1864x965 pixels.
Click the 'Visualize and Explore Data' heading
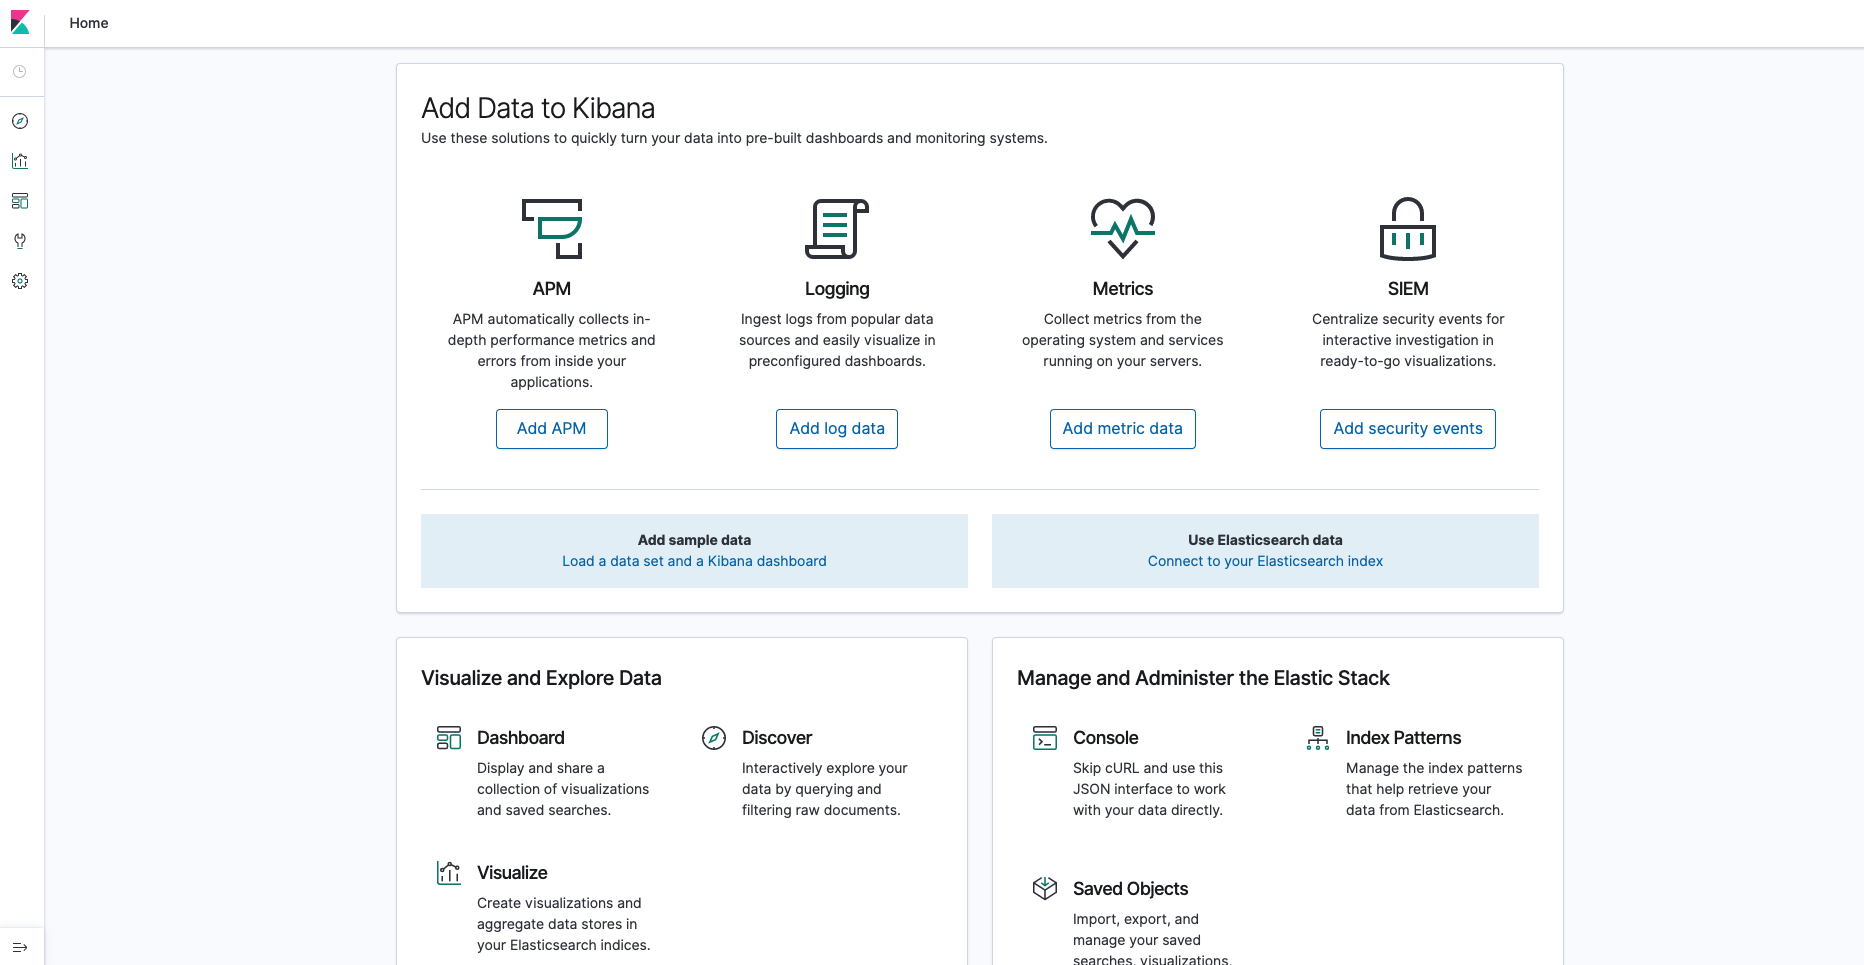point(541,678)
